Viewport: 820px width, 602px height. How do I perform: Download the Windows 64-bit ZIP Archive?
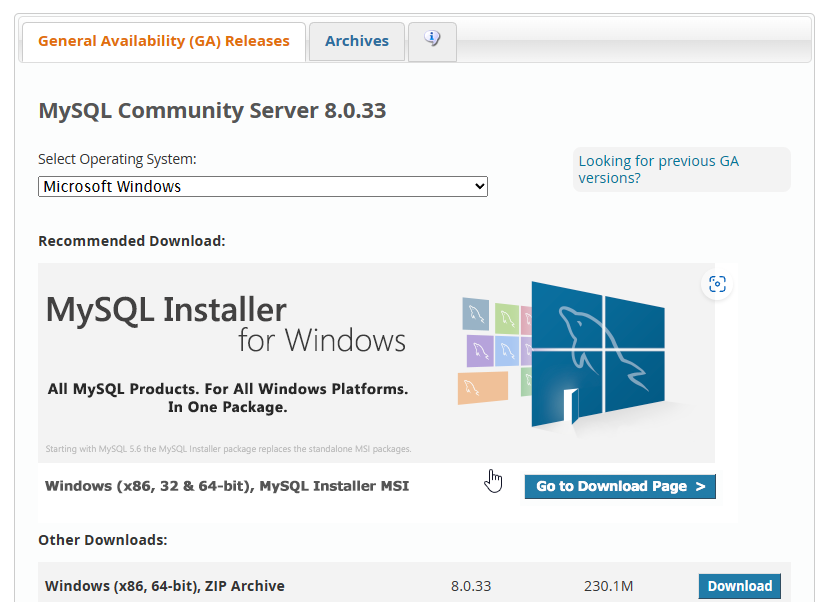(x=739, y=586)
